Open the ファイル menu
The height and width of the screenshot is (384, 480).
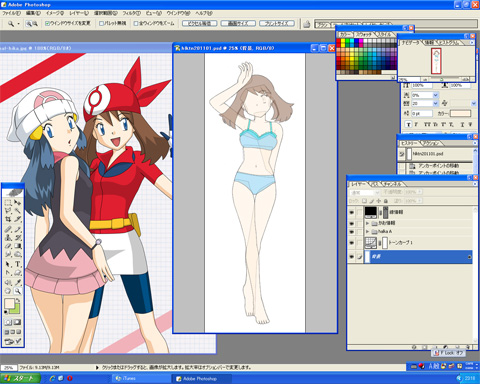pos(12,13)
